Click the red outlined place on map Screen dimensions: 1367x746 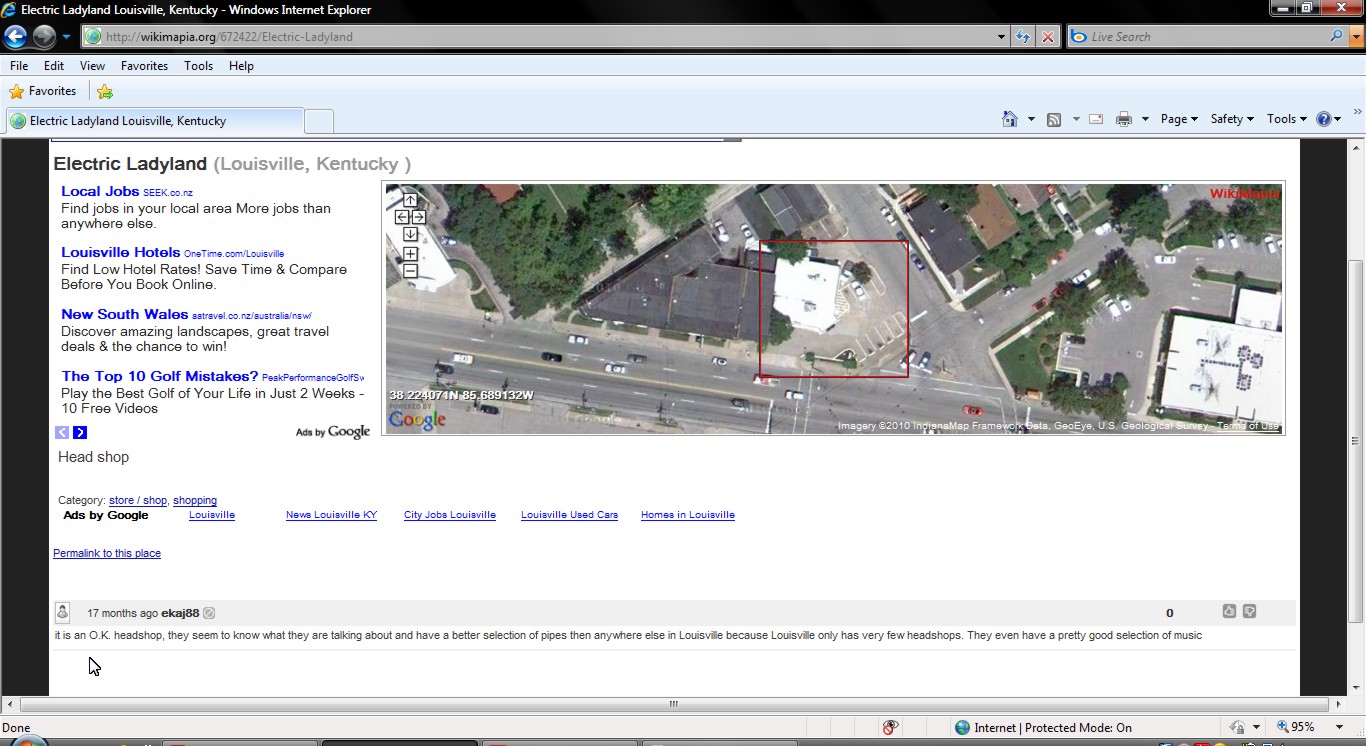pyautogui.click(x=833, y=309)
